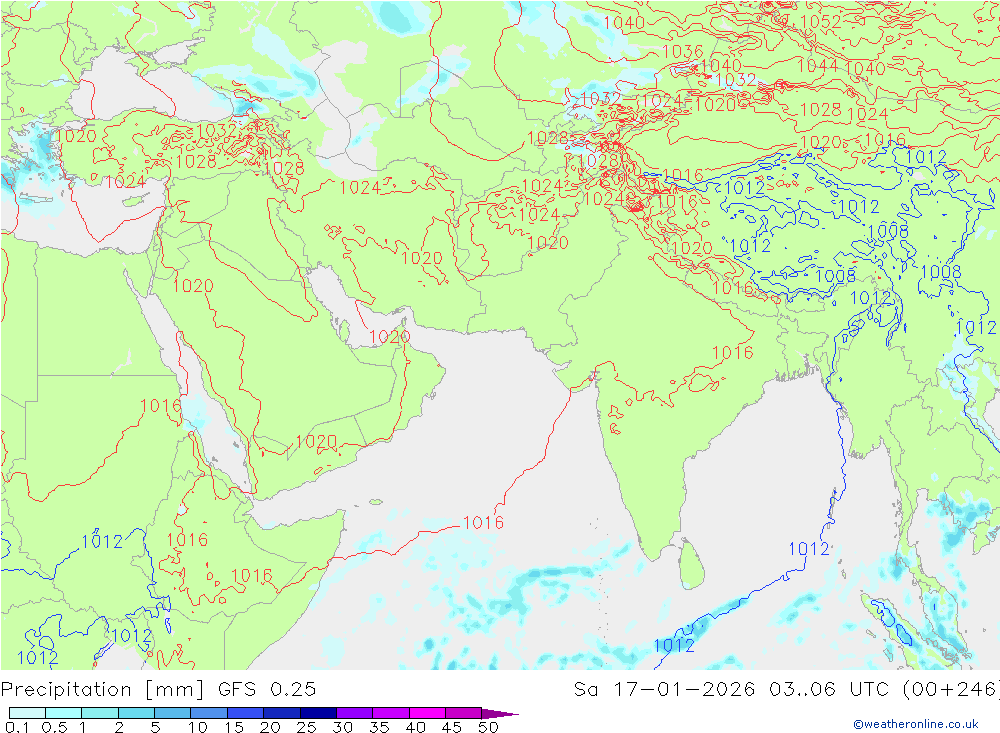
Task: Select the "Sa 17-01-2026" date text
Action: [664, 690]
